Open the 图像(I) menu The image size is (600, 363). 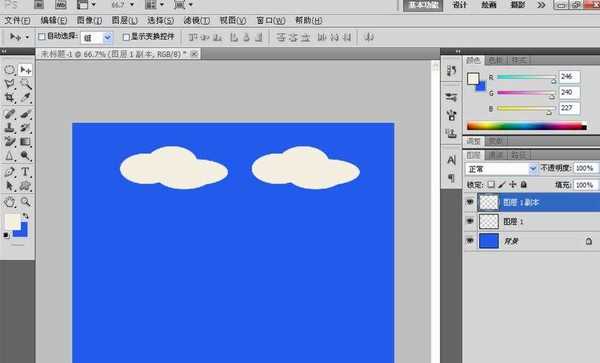(90, 20)
